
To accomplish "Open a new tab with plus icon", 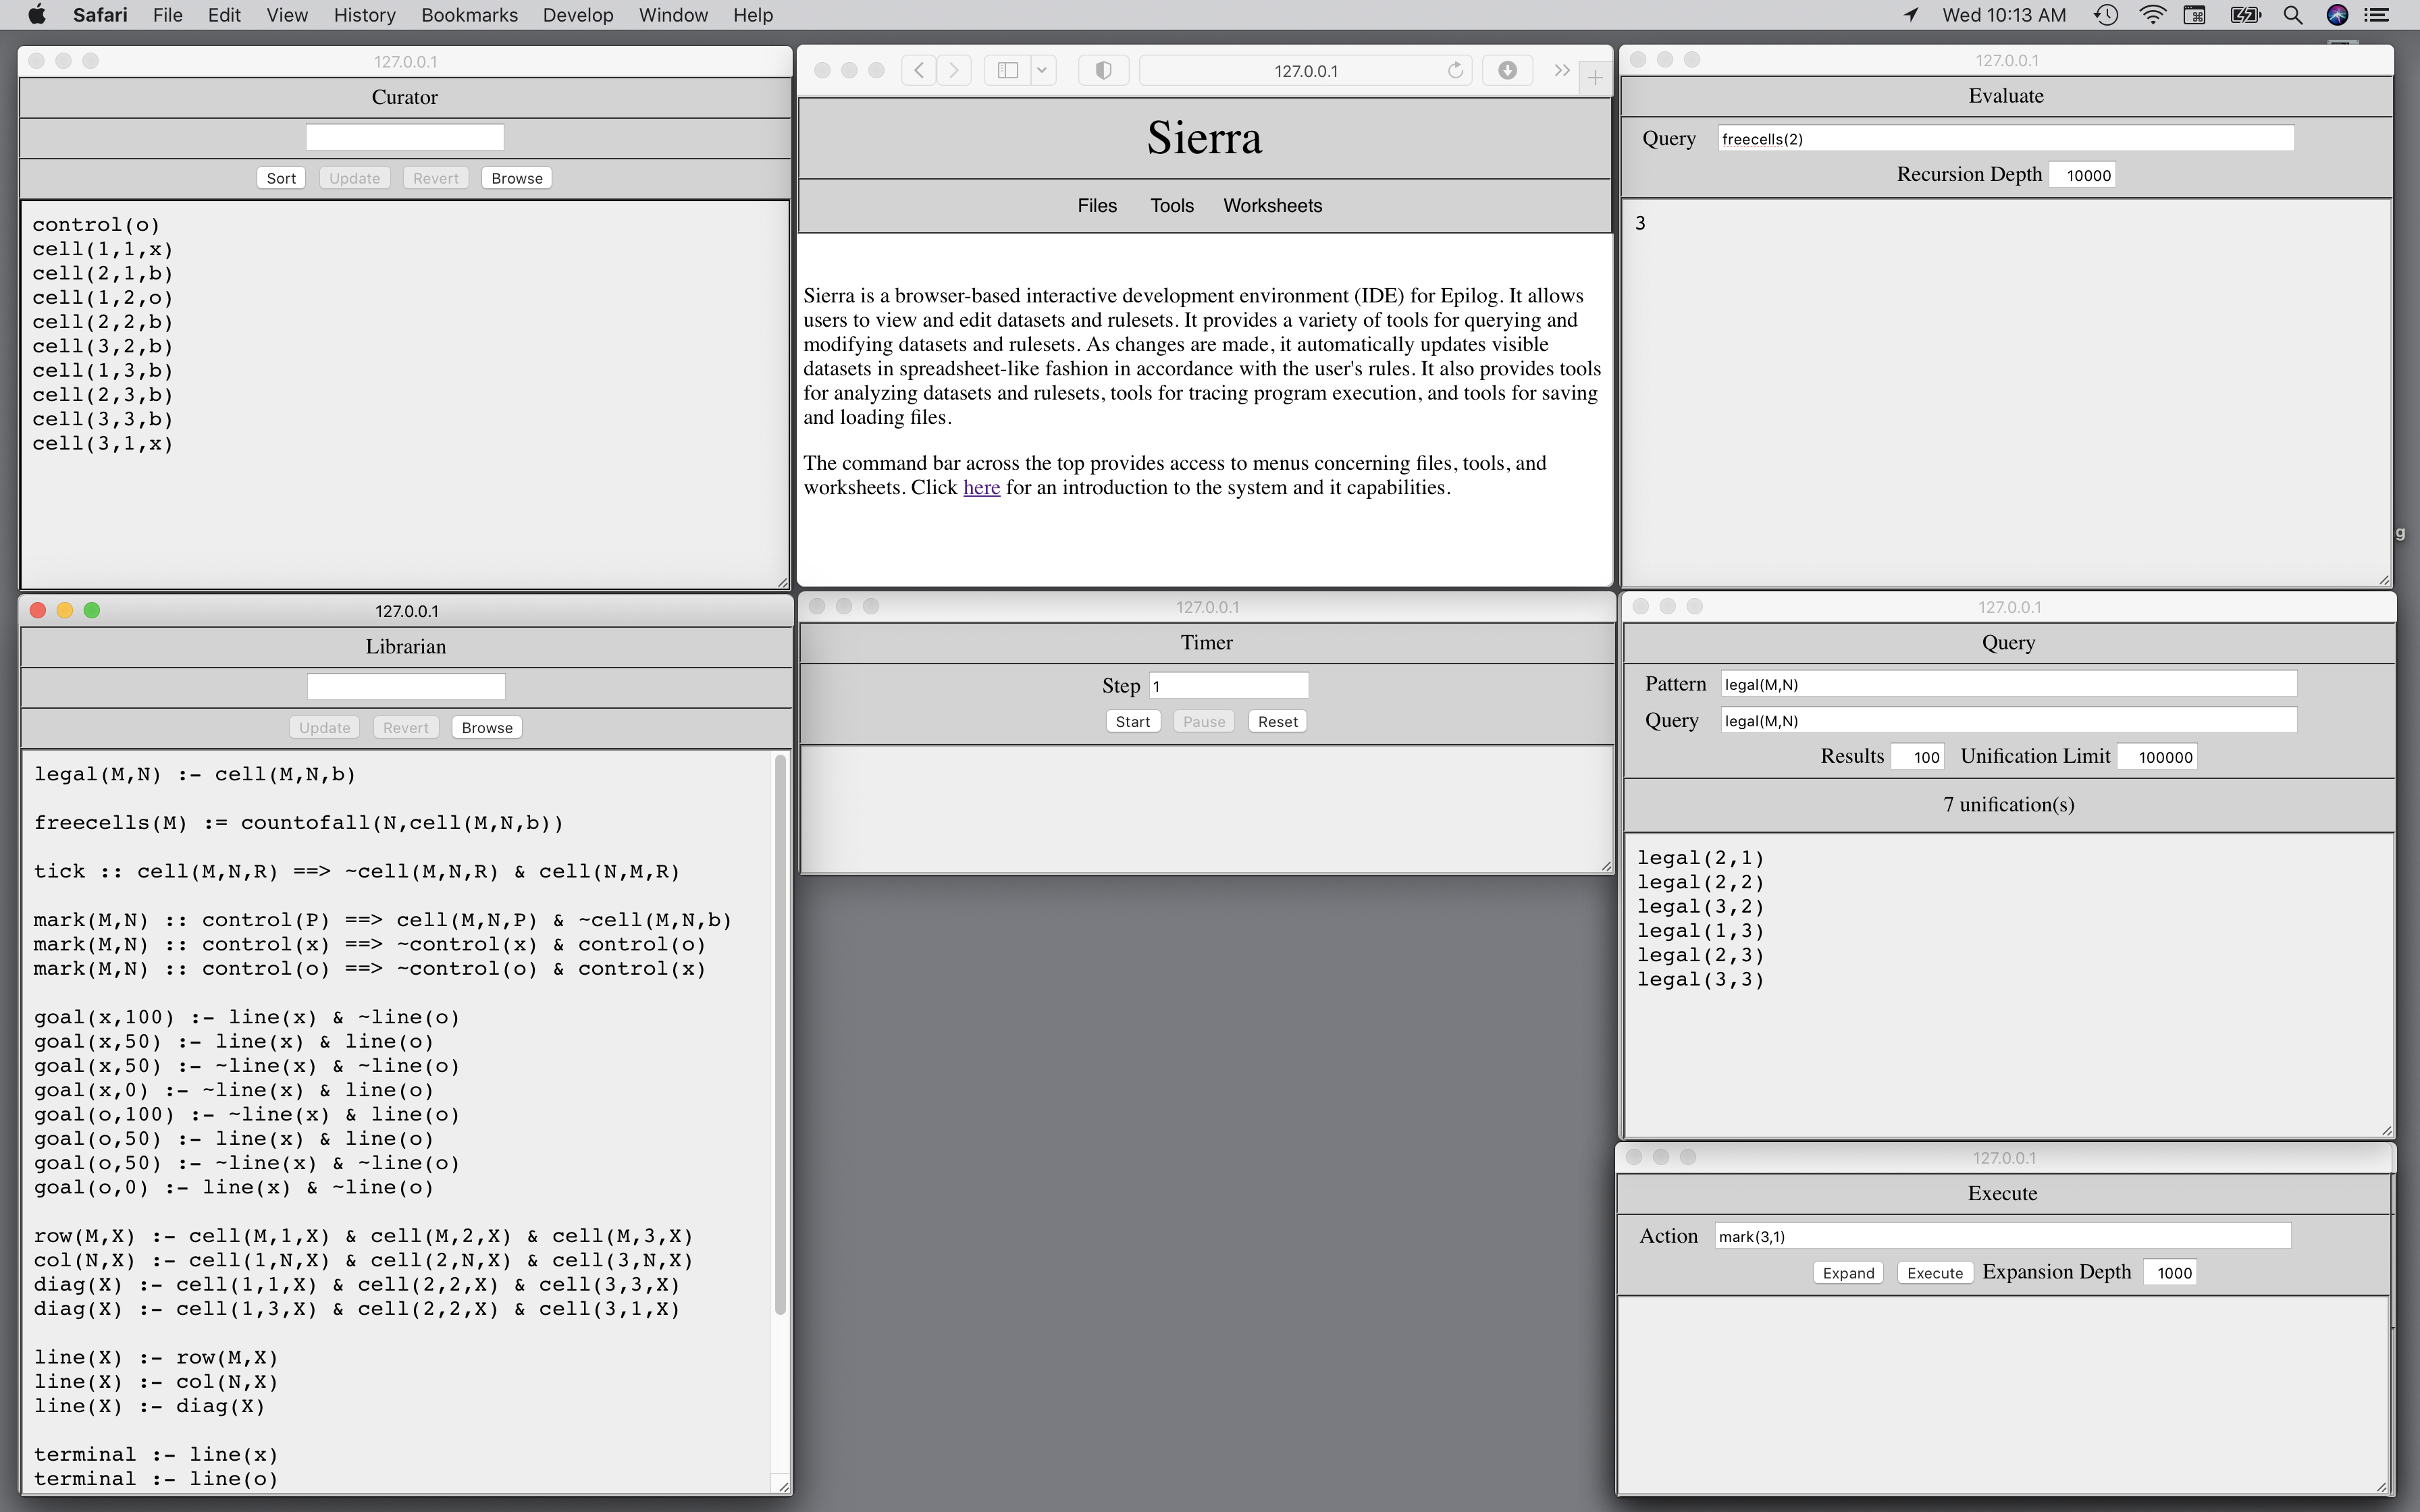I will (x=1595, y=77).
